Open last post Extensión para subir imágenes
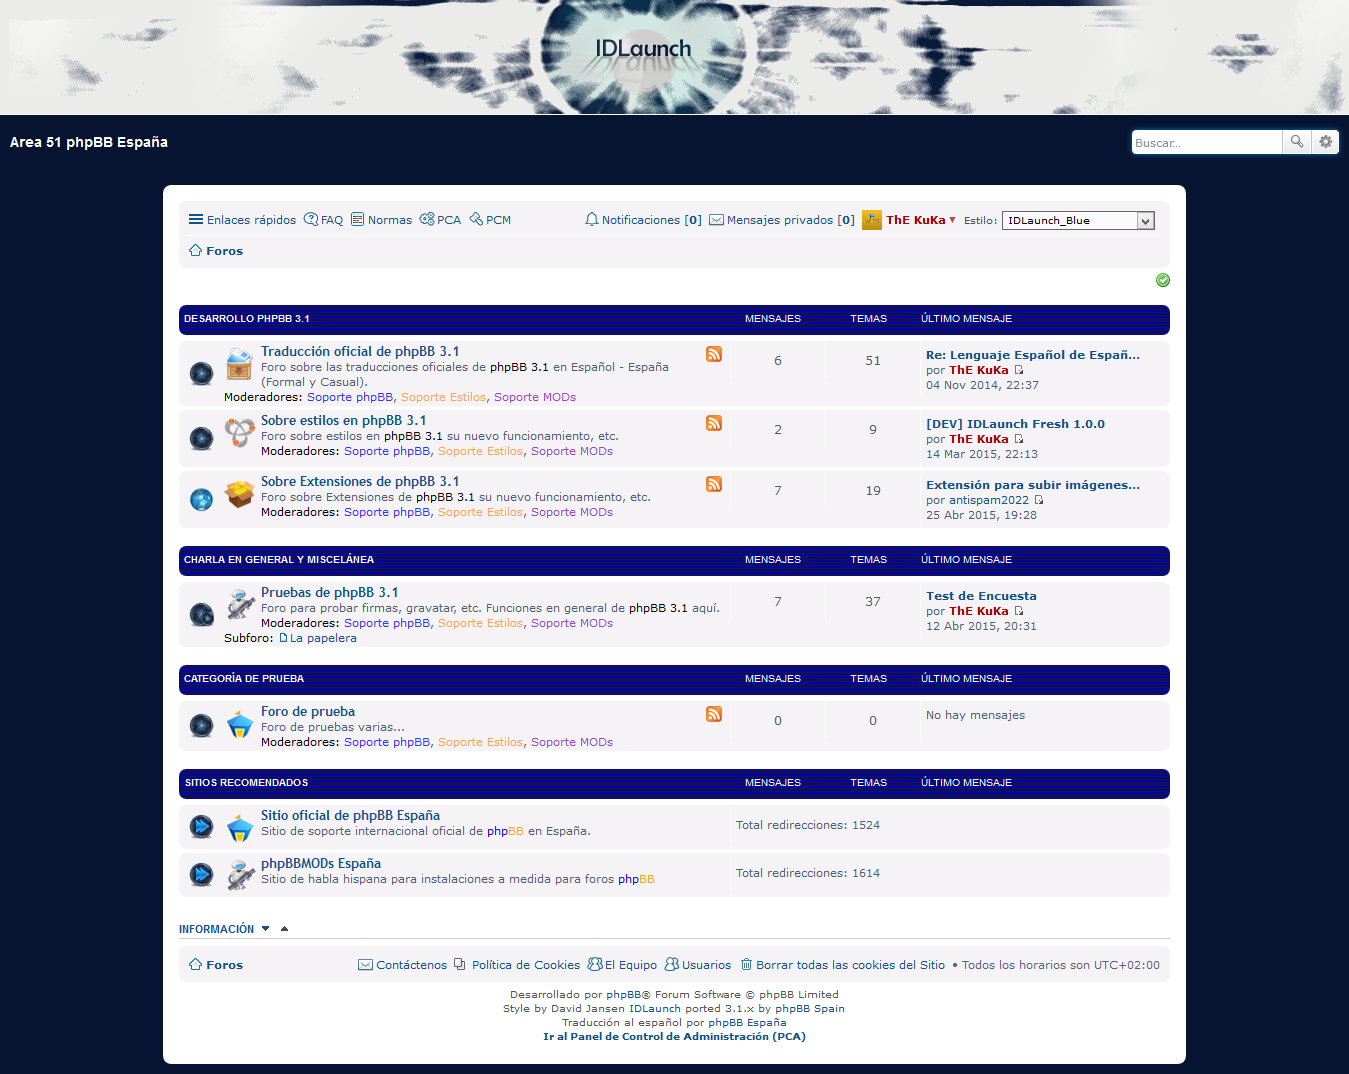Viewport: 1349px width, 1074px height. click(1033, 485)
